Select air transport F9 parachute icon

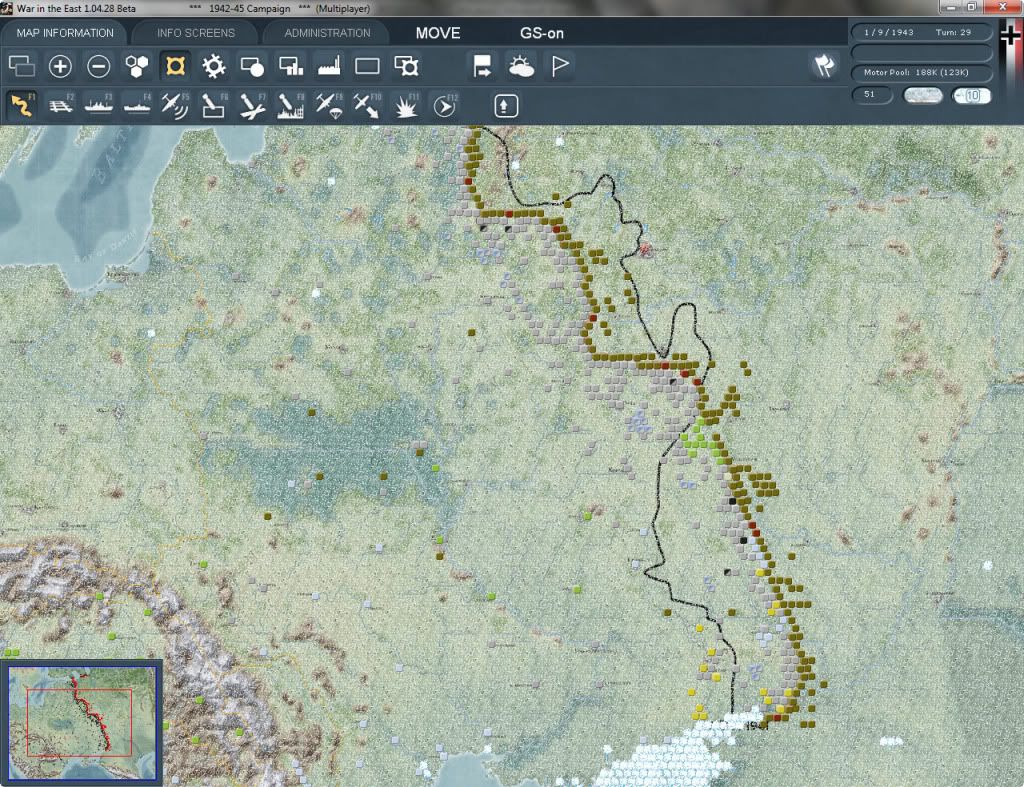tap(329, 105)
